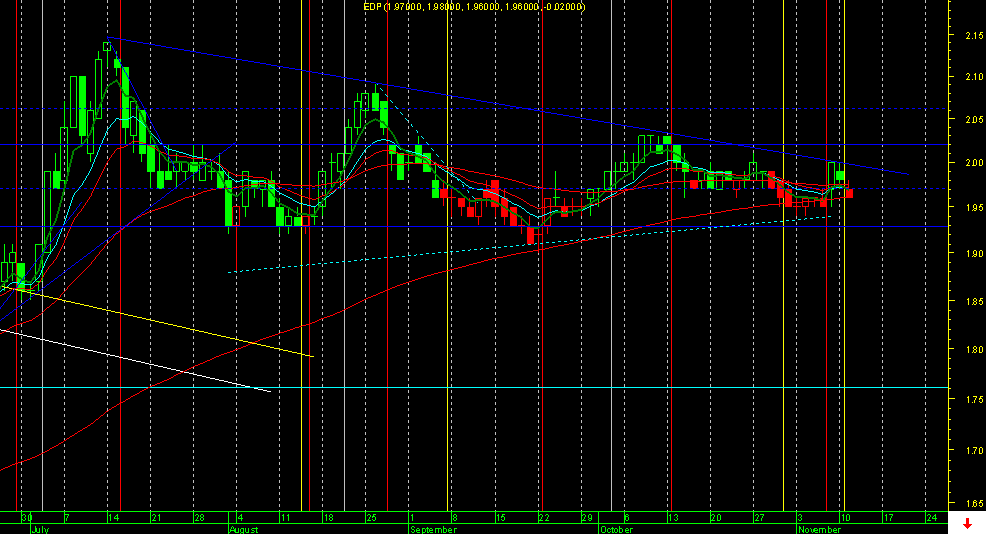Click the red down arrow icon
The width and height of the screenshot is (986, 534).
pos(967,524)
